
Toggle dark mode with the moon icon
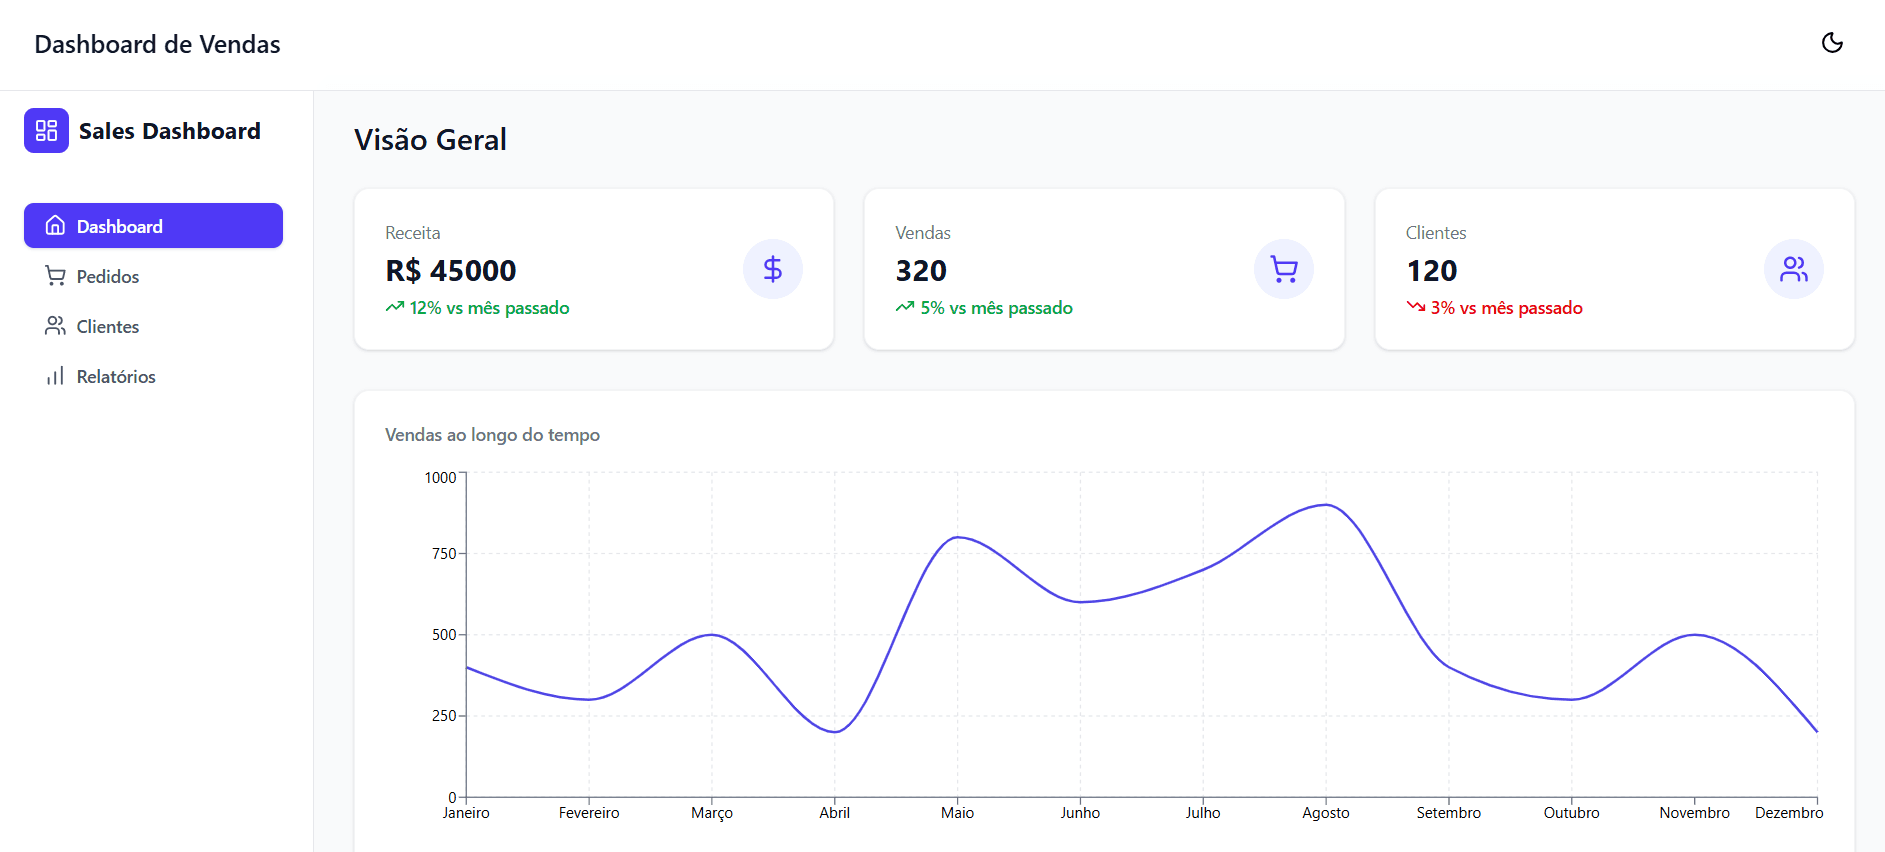[x=1832, y=43]
